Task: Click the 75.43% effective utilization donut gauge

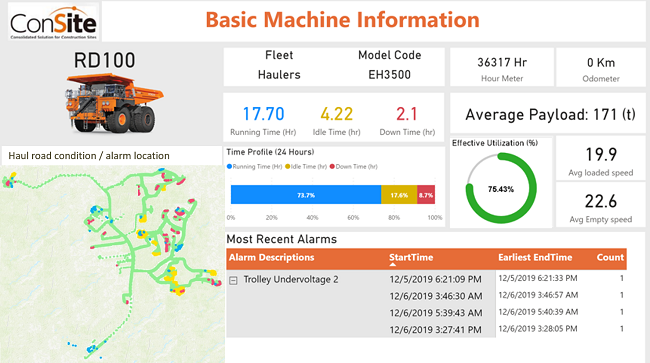Action: tap(501, 189)
